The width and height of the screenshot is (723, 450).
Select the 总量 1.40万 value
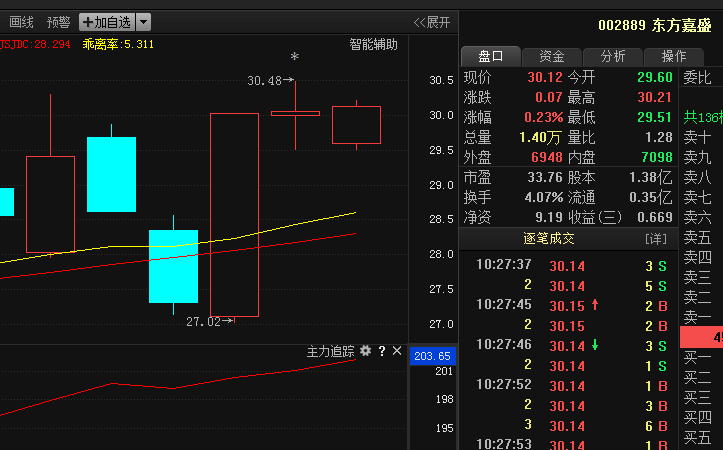click(540, 137)
